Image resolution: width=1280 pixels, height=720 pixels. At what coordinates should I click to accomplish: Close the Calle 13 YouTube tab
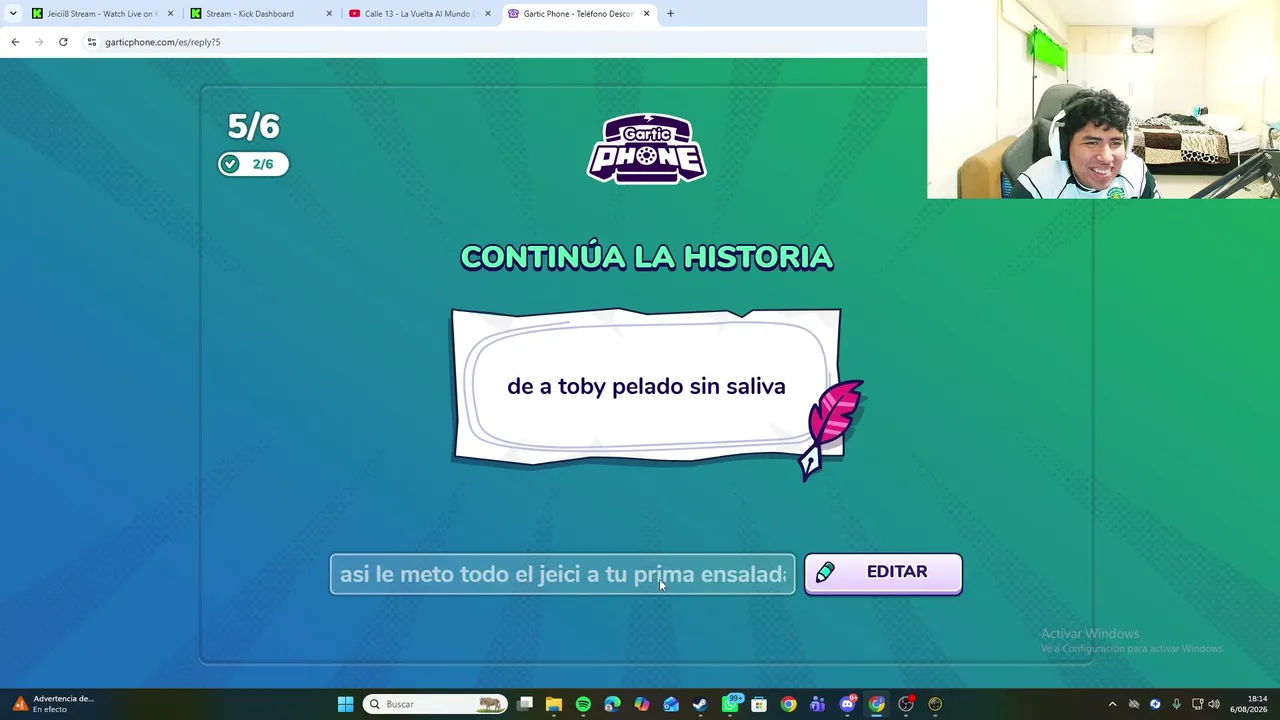point(488,14)
